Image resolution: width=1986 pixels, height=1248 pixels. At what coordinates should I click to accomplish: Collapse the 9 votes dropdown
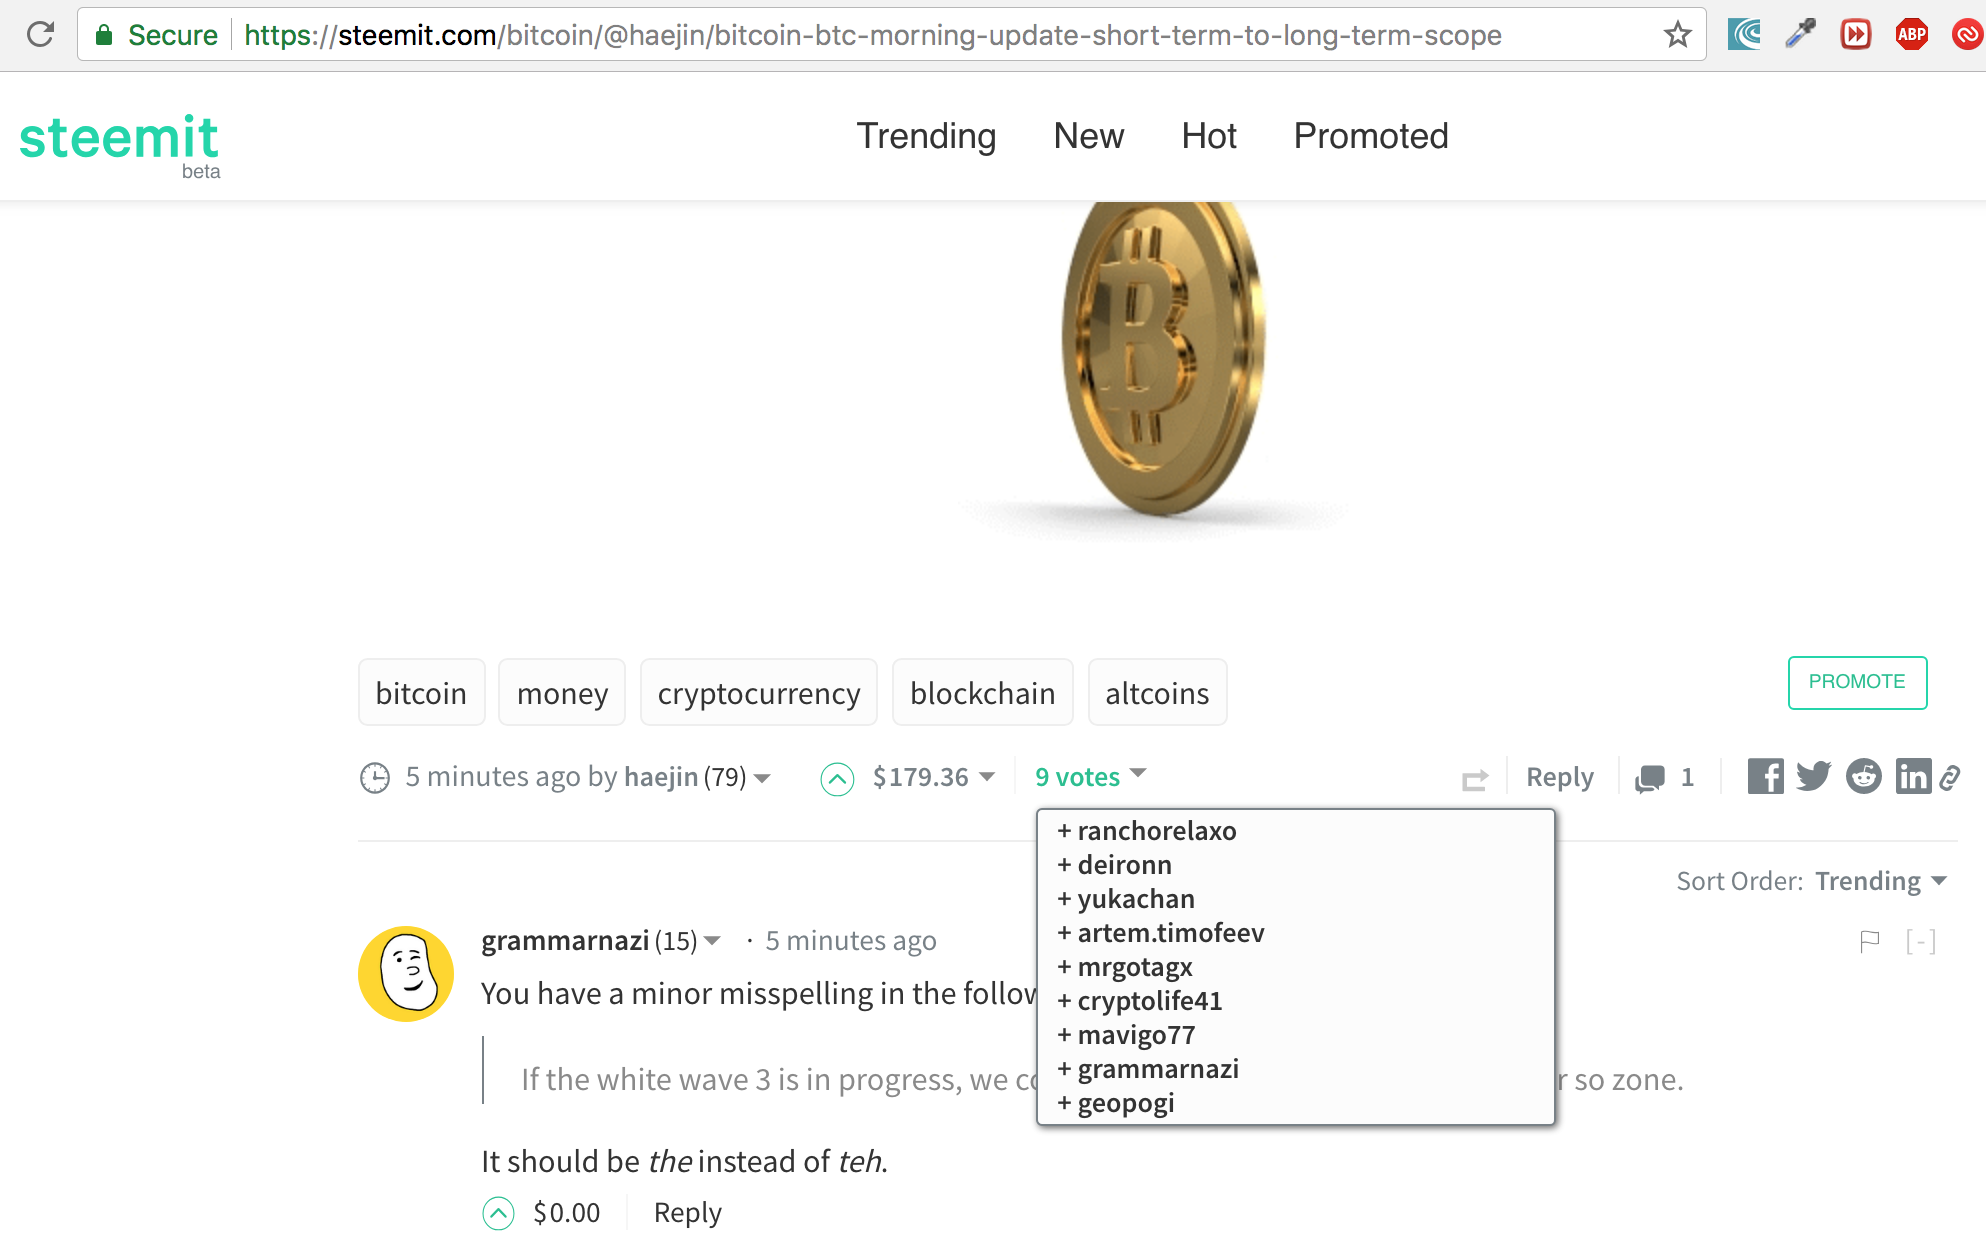point(1090,776)
